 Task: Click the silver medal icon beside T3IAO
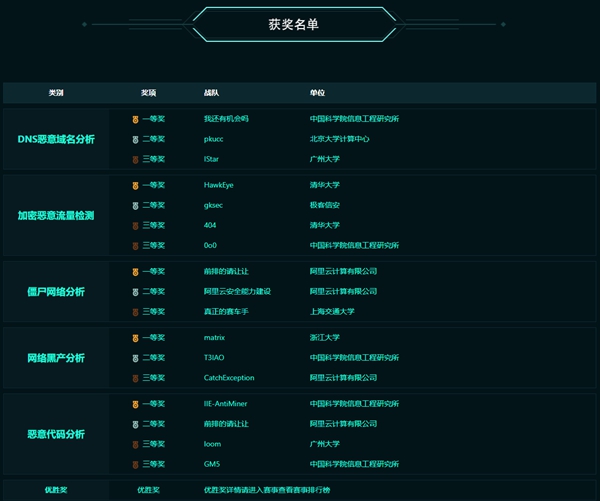pos(136,358)
